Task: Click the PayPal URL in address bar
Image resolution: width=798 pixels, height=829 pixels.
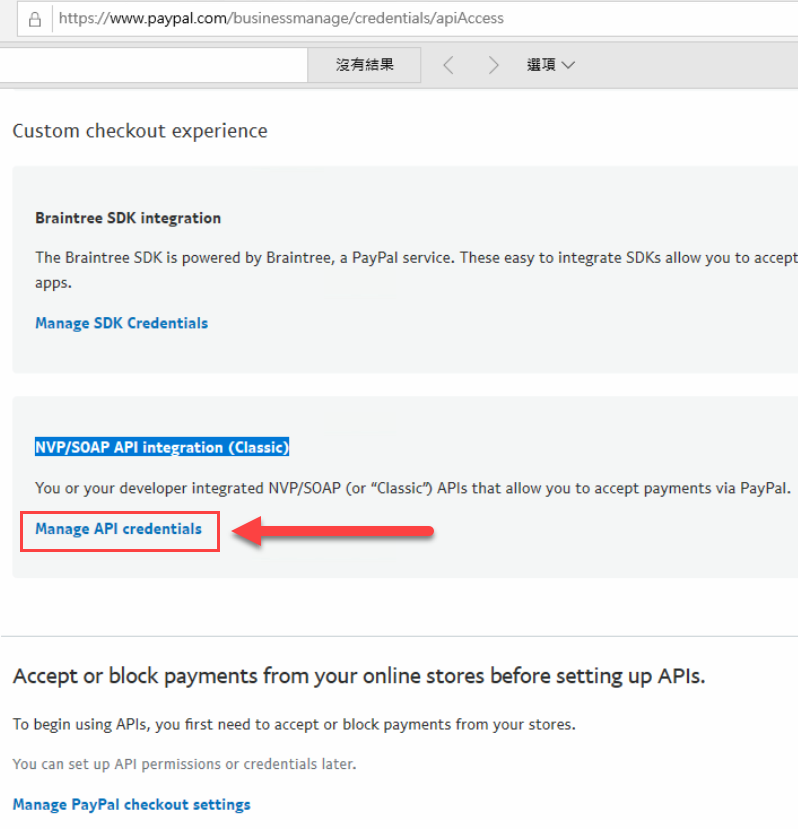Action: point(281,18)
